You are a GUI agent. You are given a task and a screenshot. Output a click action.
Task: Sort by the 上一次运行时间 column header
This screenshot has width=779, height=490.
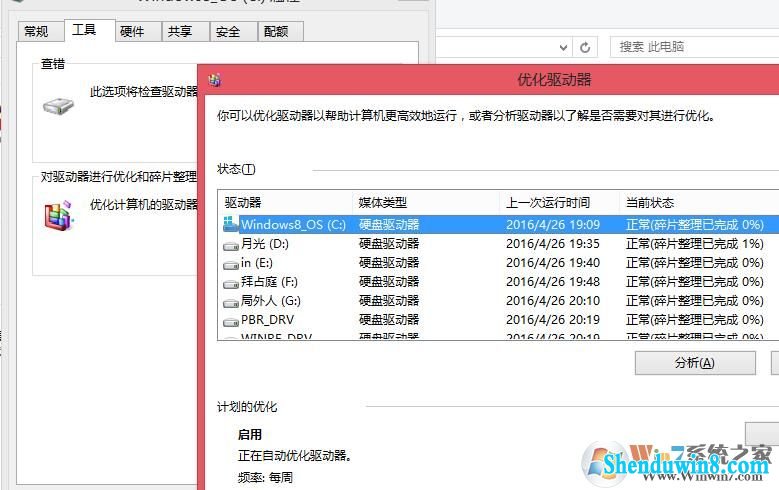pos(559,202)
